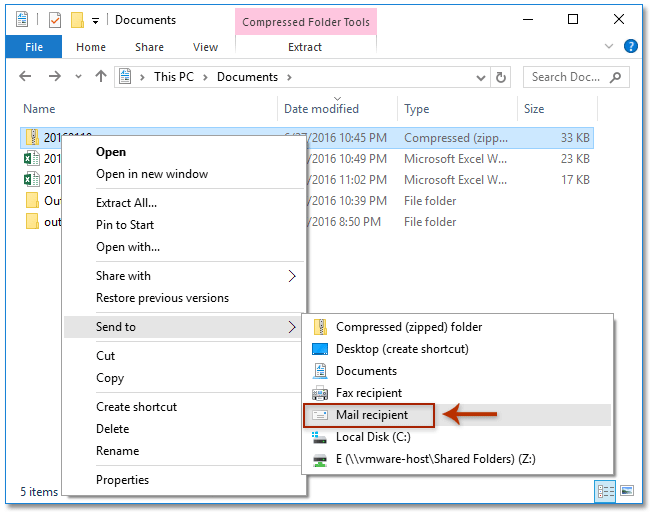
Task: Click the Fax recipient printer icon
Action: (320, 393)
